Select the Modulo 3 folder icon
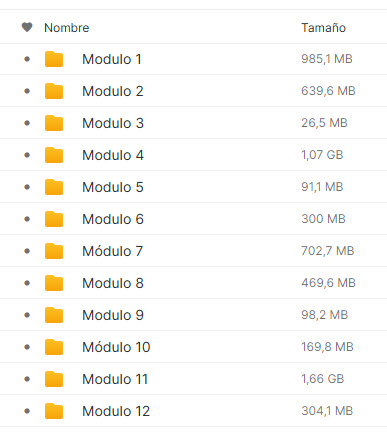Screen dimensions: 387x447 click(x=54, y=123)
